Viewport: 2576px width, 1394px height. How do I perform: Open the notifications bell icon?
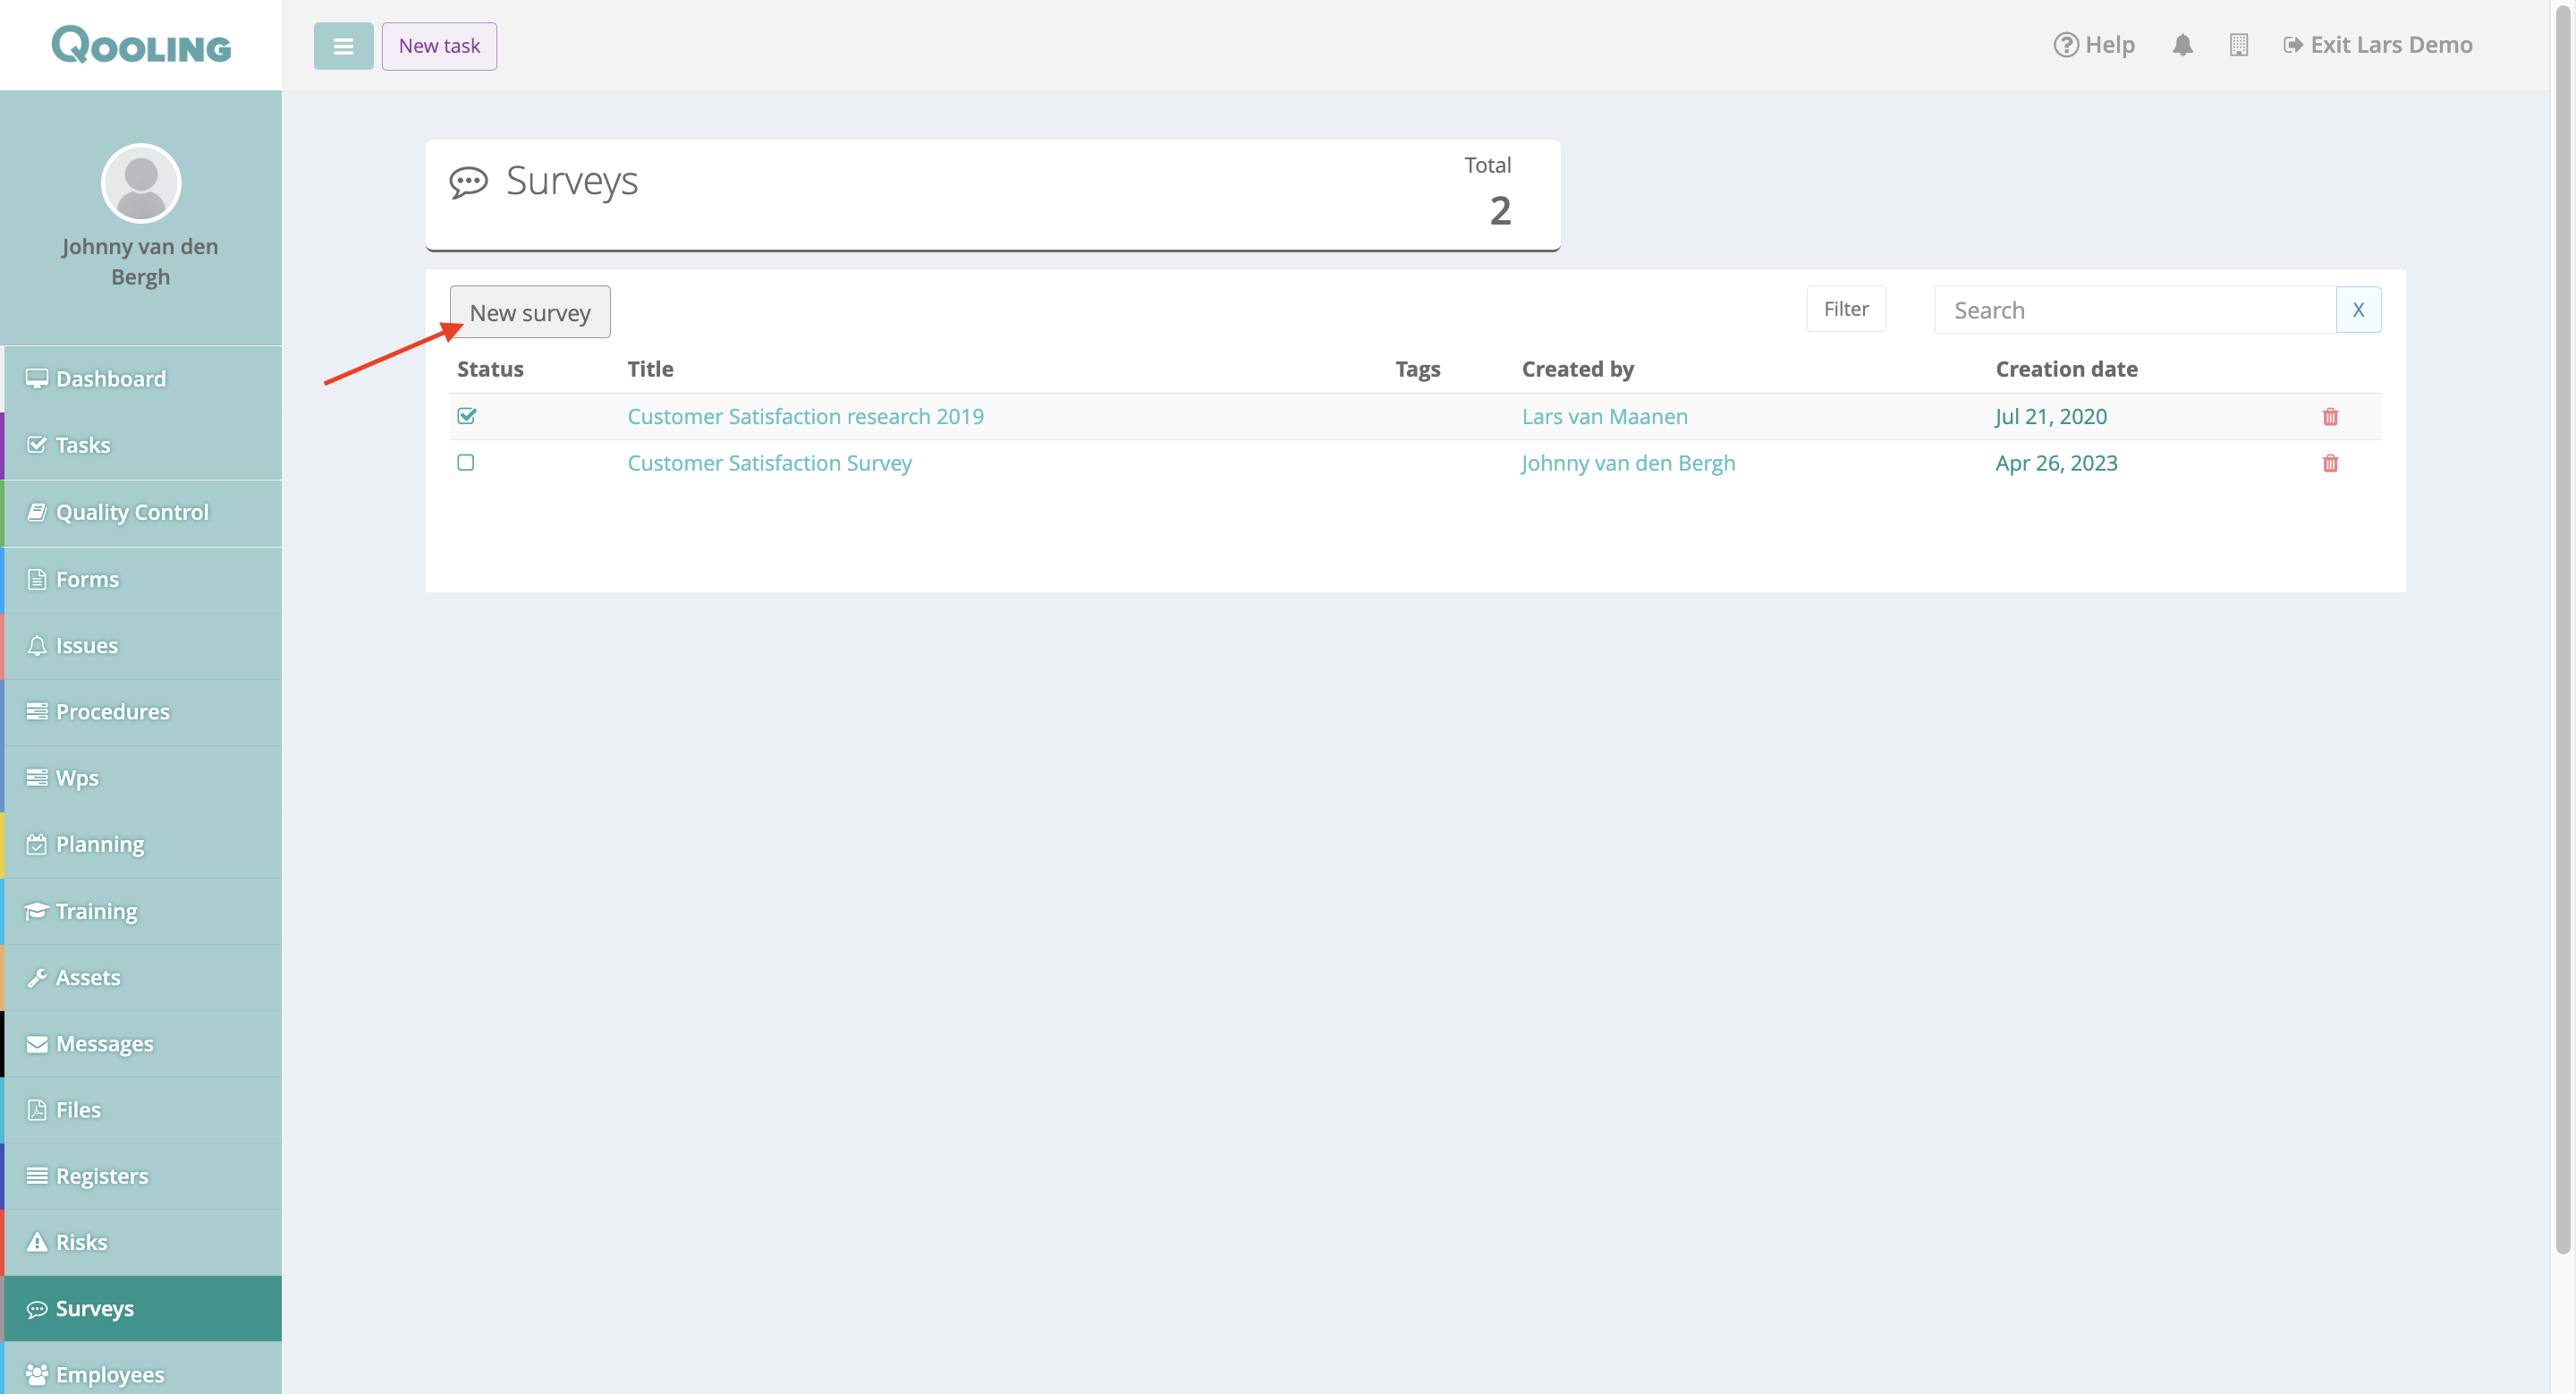[2182, 45]
